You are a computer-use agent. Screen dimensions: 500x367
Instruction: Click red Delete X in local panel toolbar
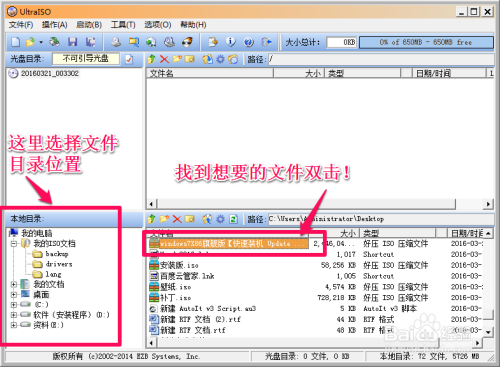coord(177,219)
